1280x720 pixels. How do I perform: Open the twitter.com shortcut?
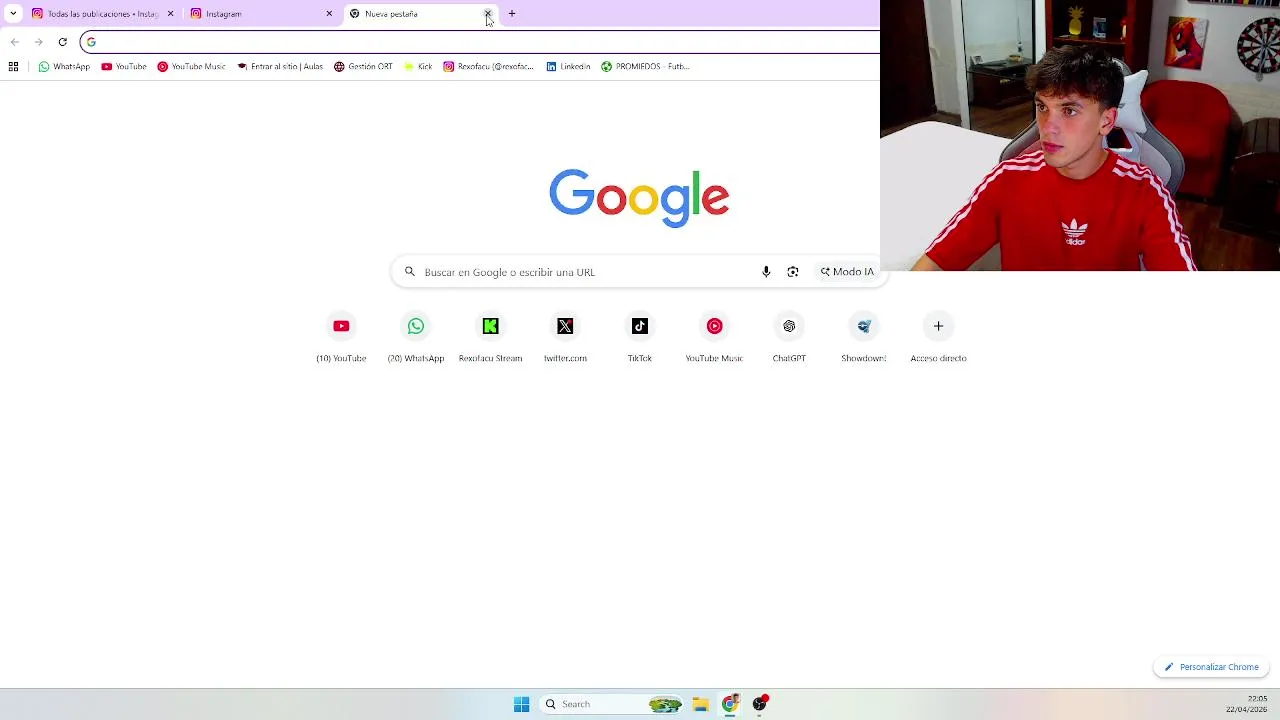click(565, 338)
